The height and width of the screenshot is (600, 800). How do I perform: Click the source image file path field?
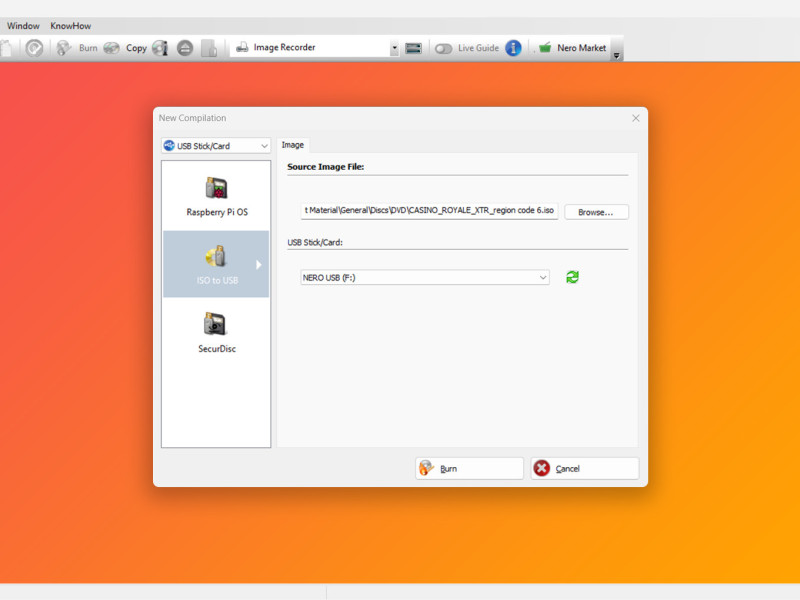pos(429,210)
